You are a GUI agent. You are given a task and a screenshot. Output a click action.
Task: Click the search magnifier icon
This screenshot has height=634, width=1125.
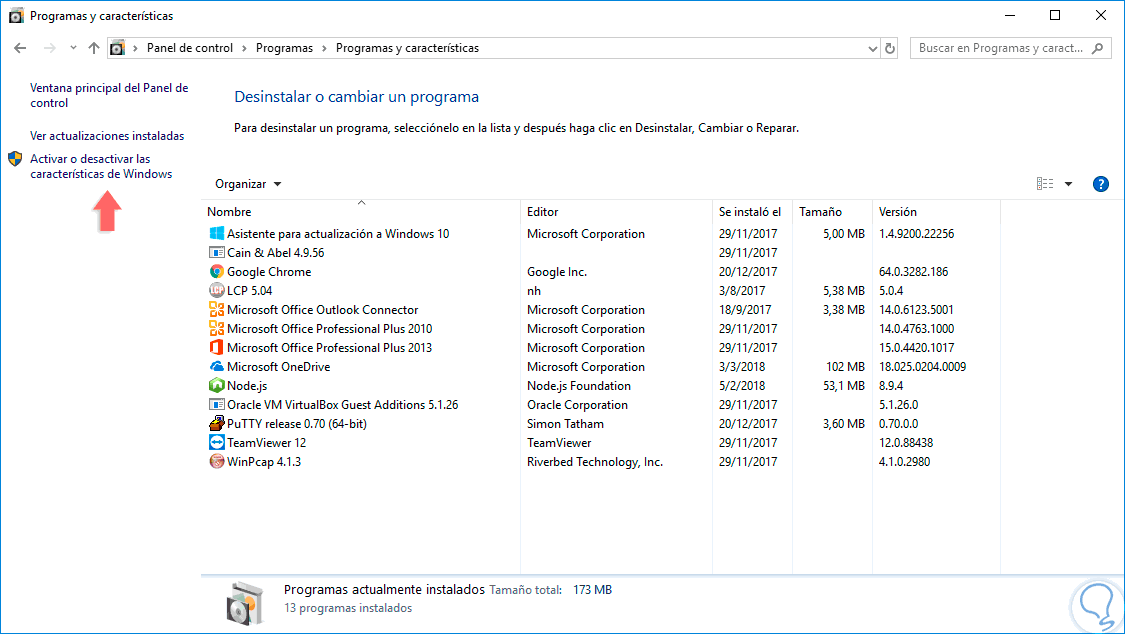(1098, 48)
